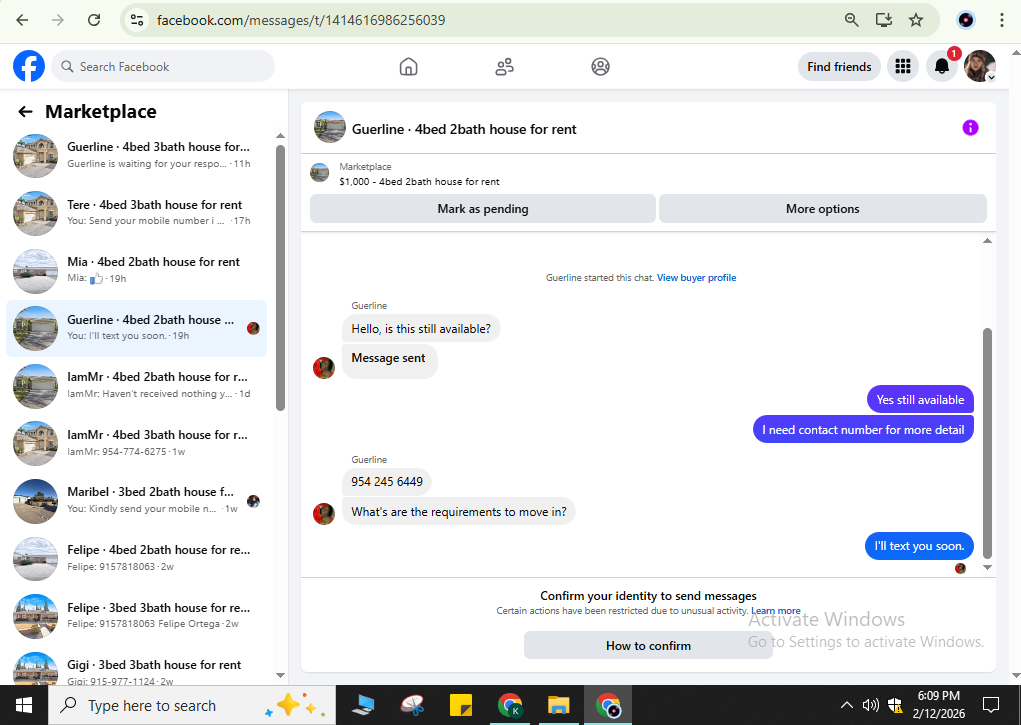Open Tere 4bed 3bath conversation
Screen dimensions: 1021x725
pos(137,213)
